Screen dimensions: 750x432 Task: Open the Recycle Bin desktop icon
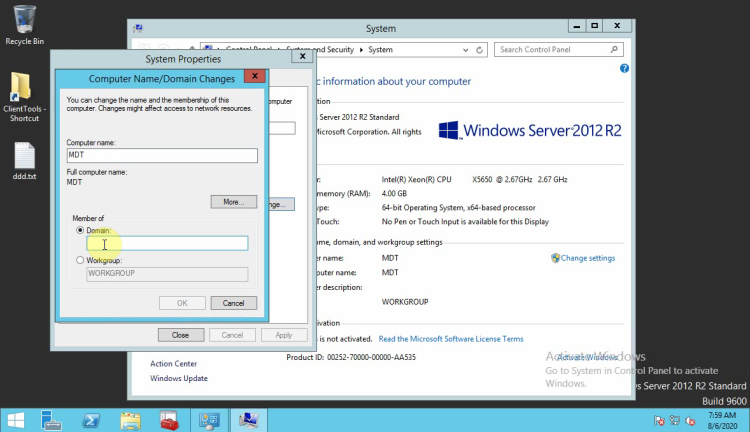pos(24,22)
